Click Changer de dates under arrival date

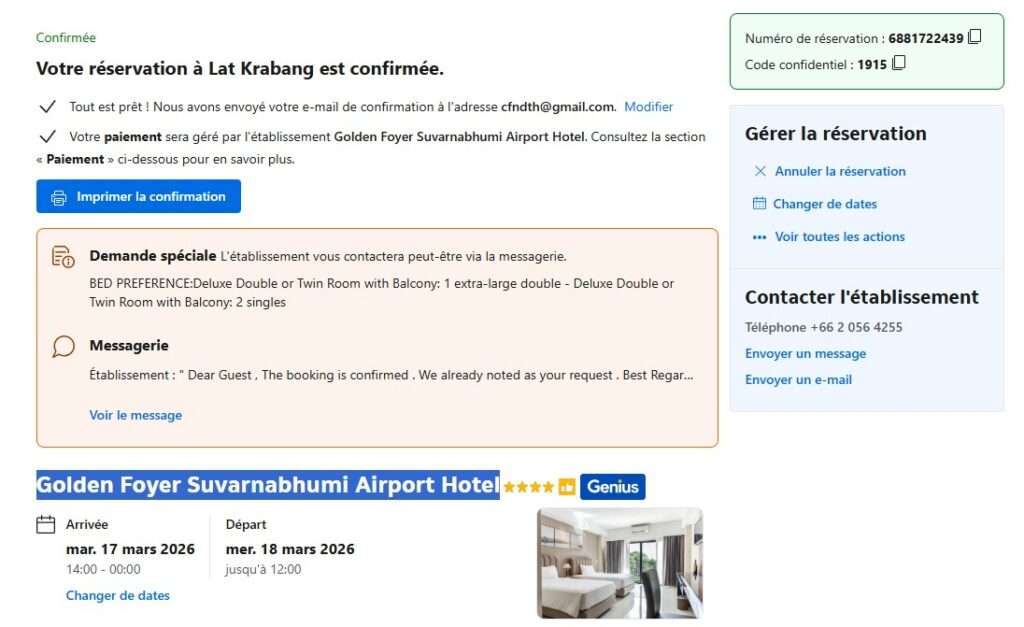click(117, 596)
